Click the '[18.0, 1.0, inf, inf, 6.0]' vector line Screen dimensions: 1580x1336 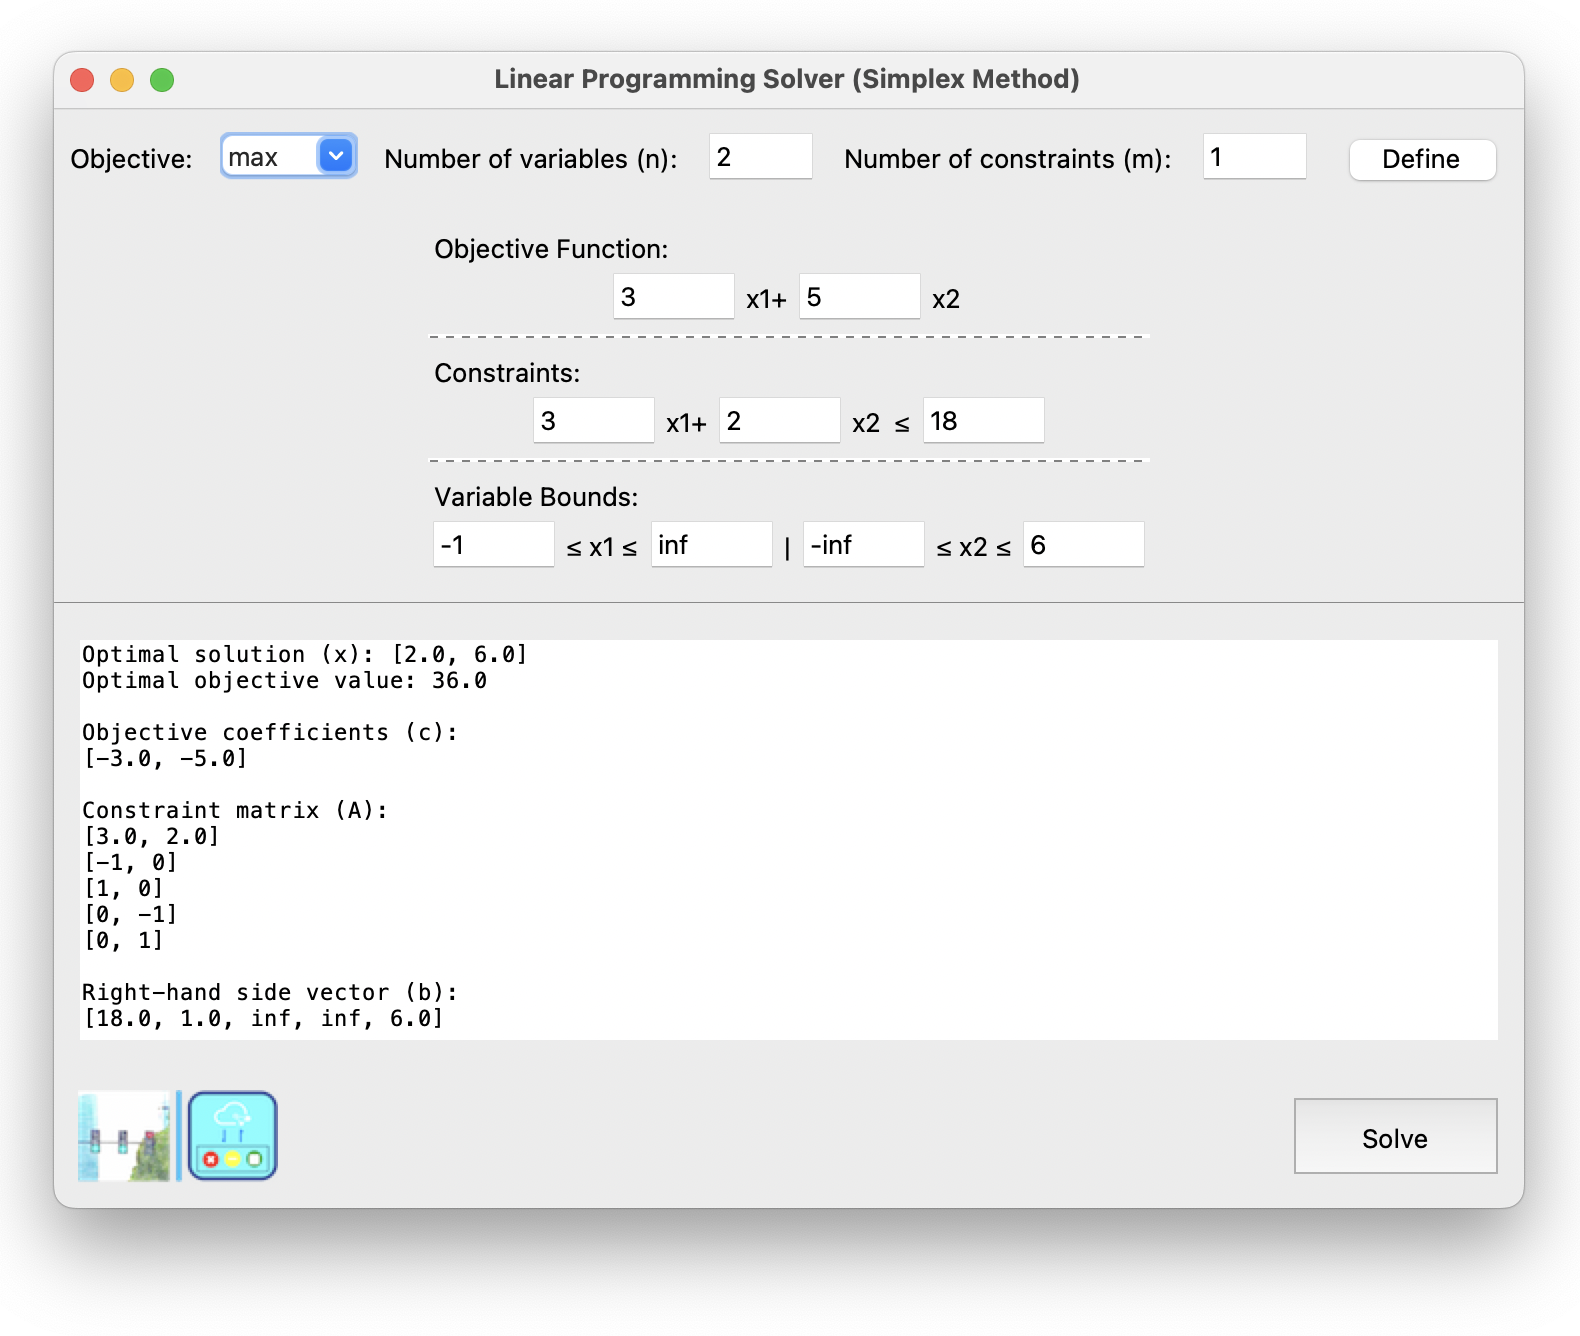click(263, 1019)
